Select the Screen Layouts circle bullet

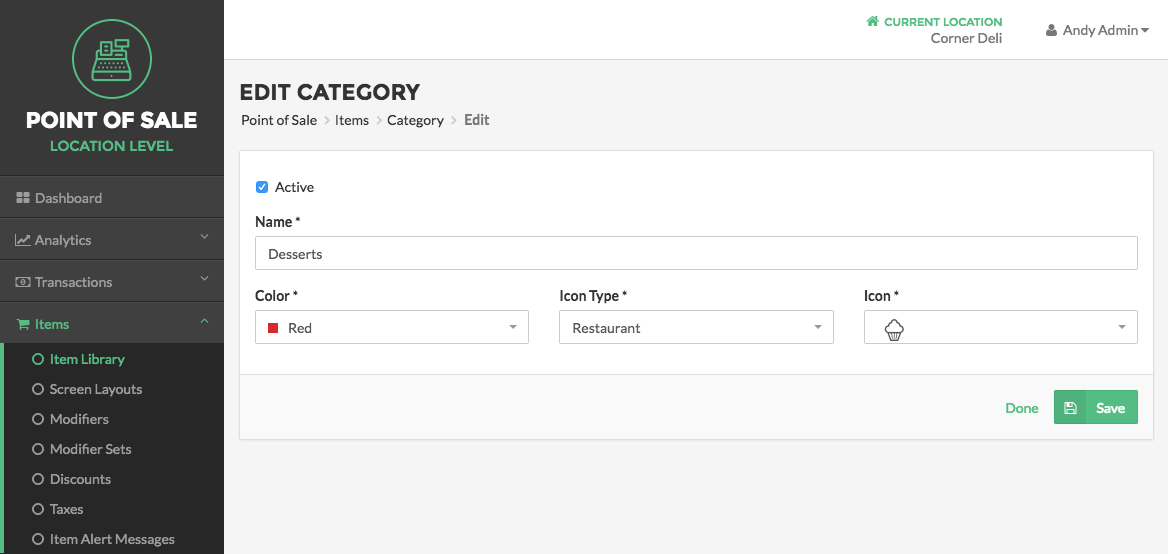point(38,389)
